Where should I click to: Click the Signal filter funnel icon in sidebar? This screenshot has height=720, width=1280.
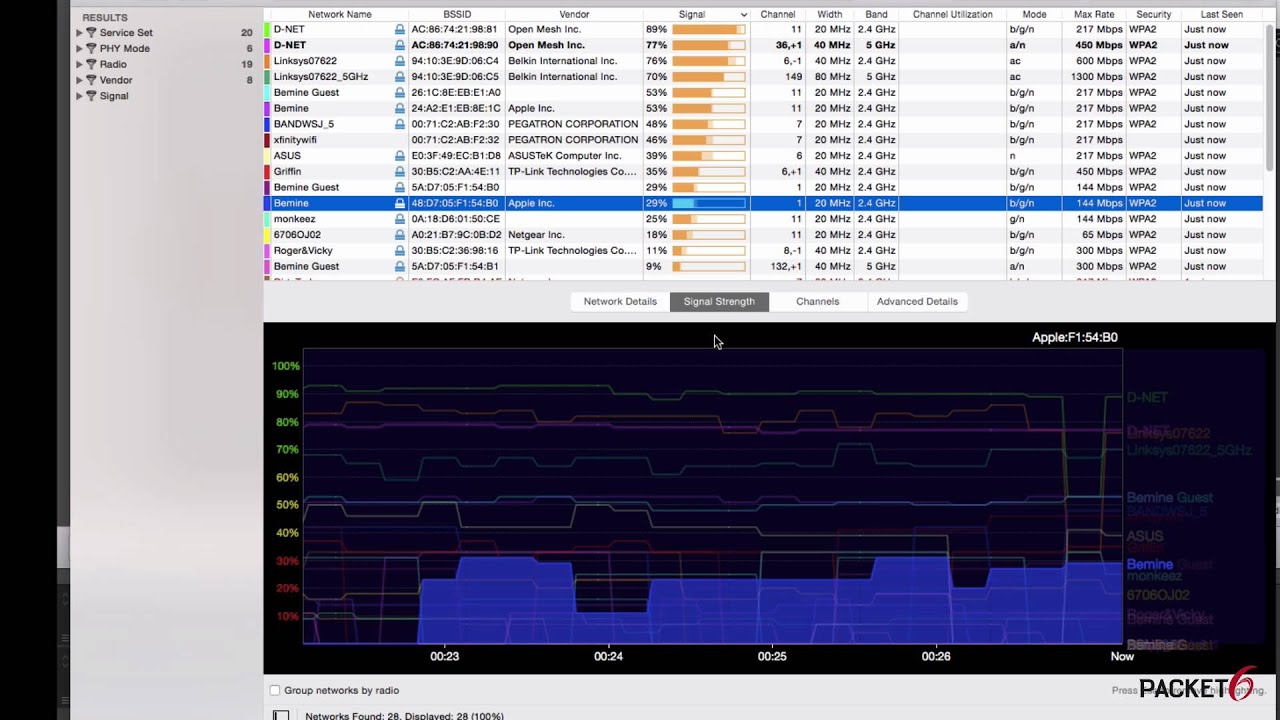click(91, 96)
